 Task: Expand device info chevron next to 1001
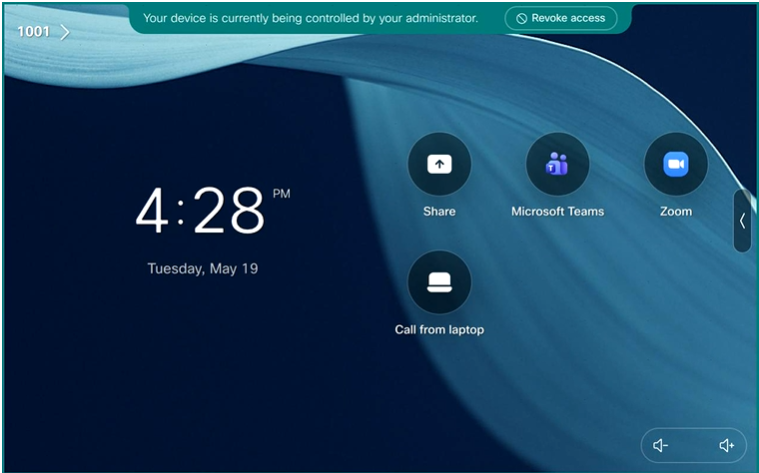click(x=65, y=32)
